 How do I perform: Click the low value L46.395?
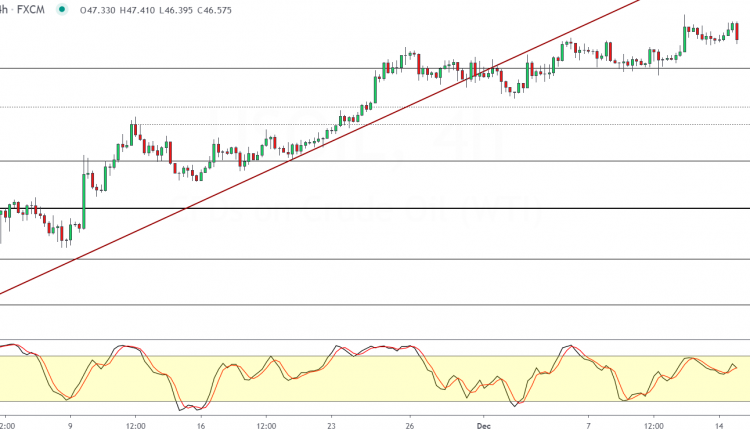point(176,10)
